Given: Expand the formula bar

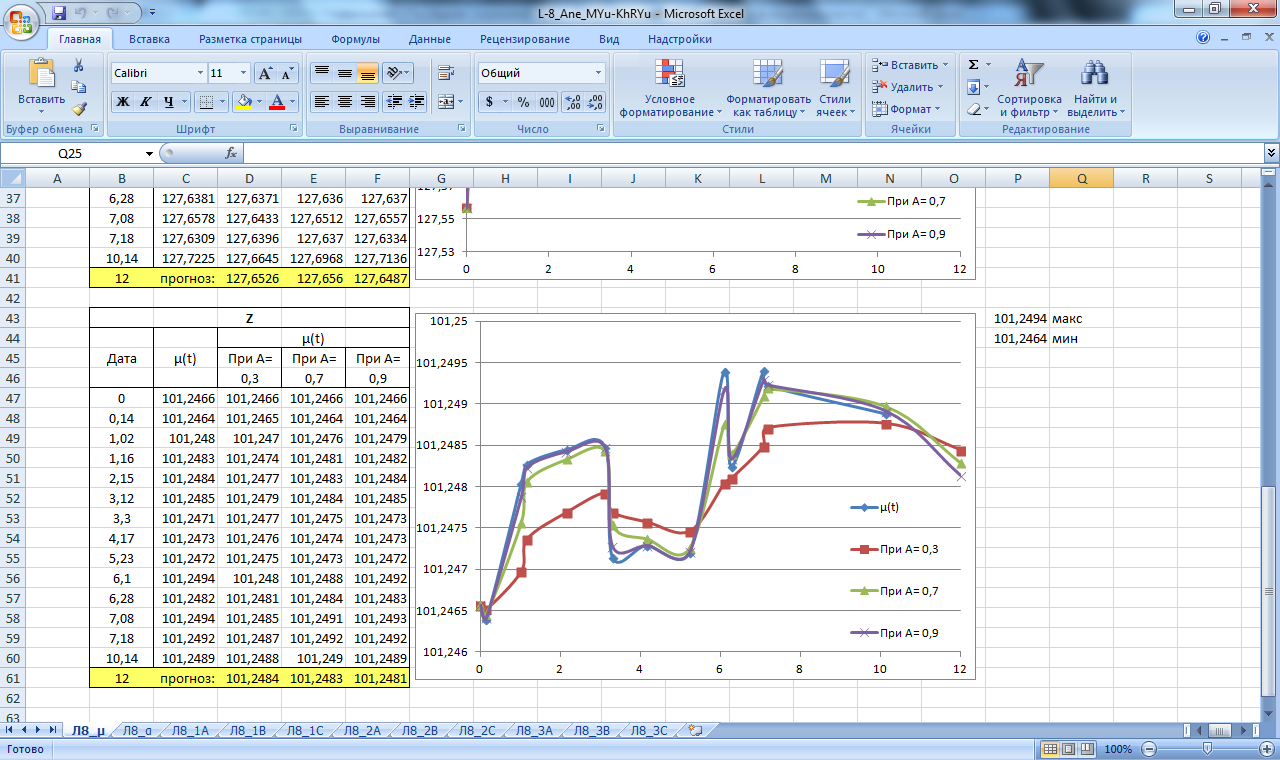Looking at the screenshot, I should click(1271, 153).
